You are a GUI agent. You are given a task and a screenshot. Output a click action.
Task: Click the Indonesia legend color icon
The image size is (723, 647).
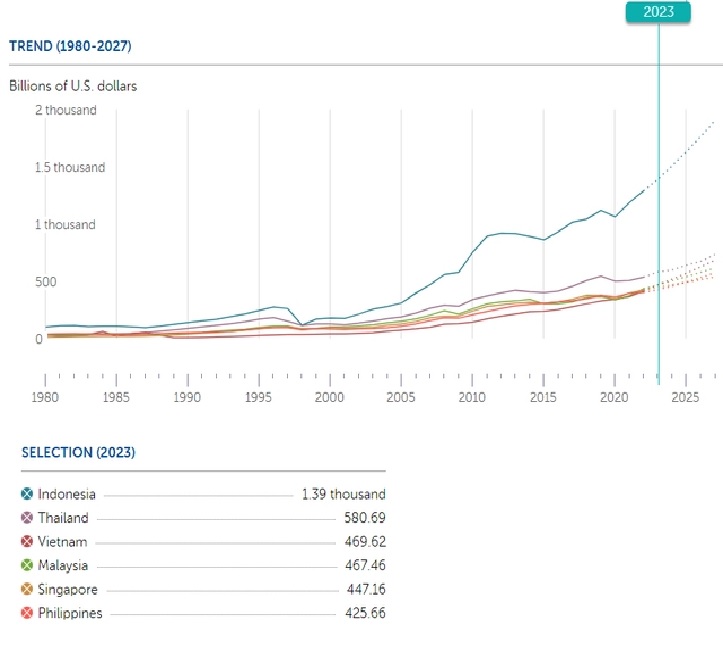[x=28, y=494]
